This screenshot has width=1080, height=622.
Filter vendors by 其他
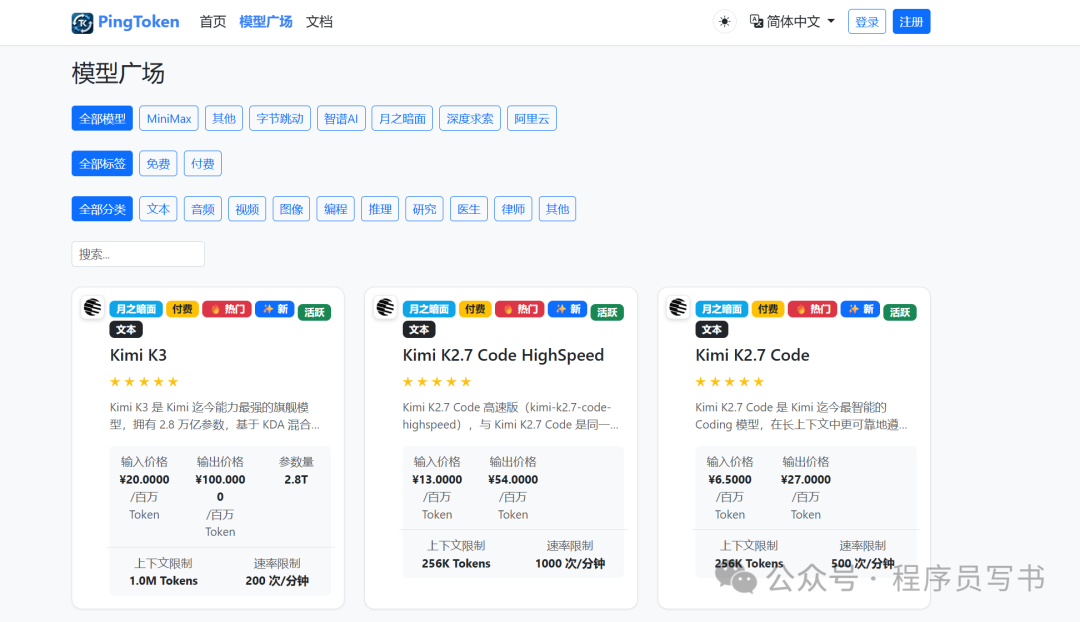coord(224,118)
